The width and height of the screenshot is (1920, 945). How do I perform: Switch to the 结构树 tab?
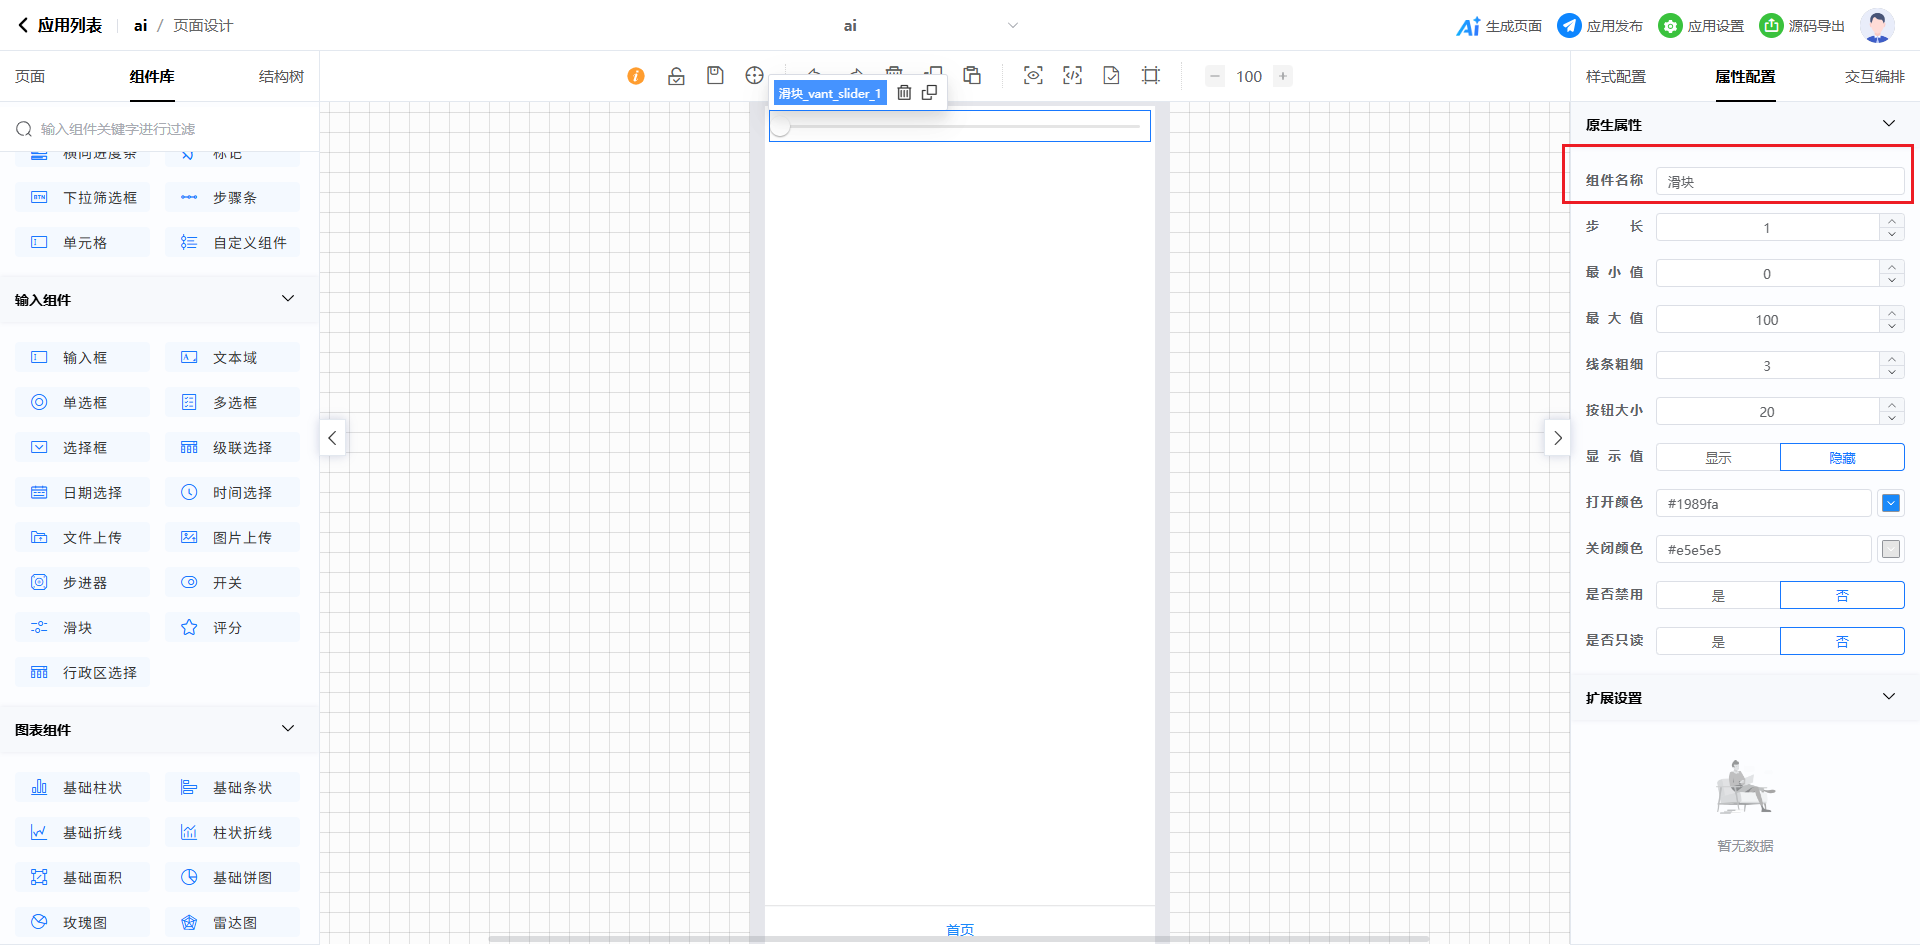[x=281, y=77]
